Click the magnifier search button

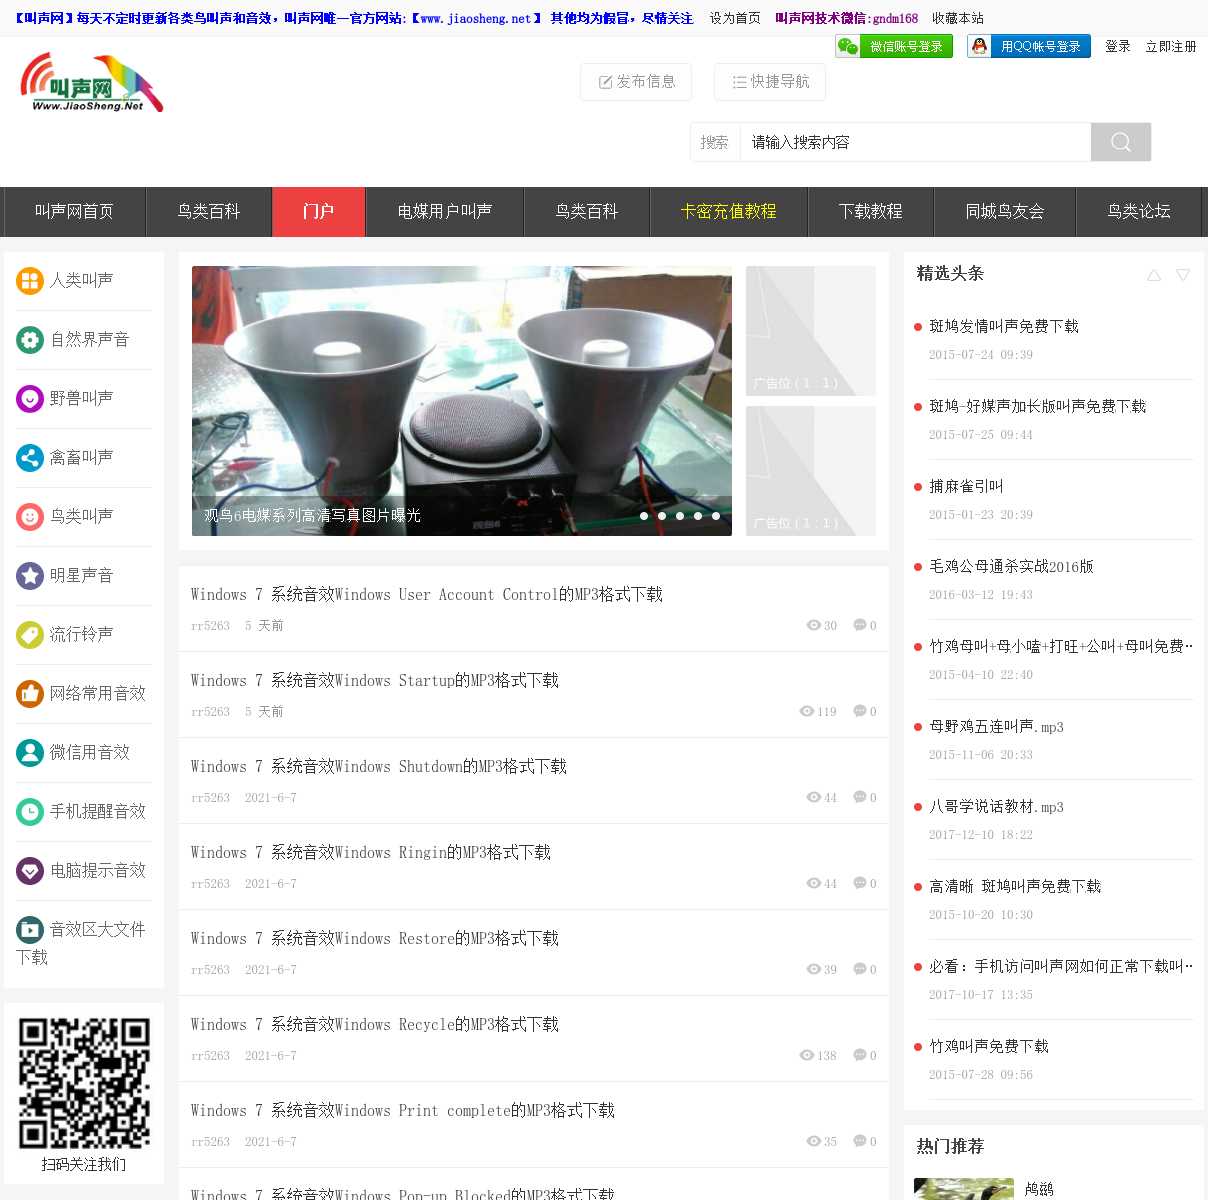tap(1120, 142)
